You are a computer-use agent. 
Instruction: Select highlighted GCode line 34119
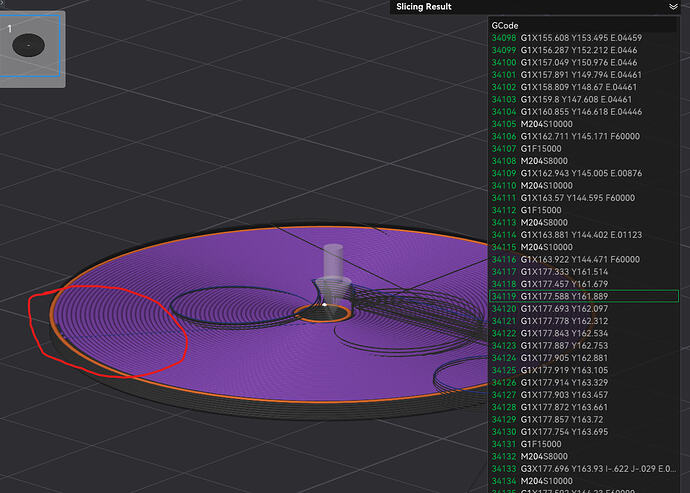[584, 296]
